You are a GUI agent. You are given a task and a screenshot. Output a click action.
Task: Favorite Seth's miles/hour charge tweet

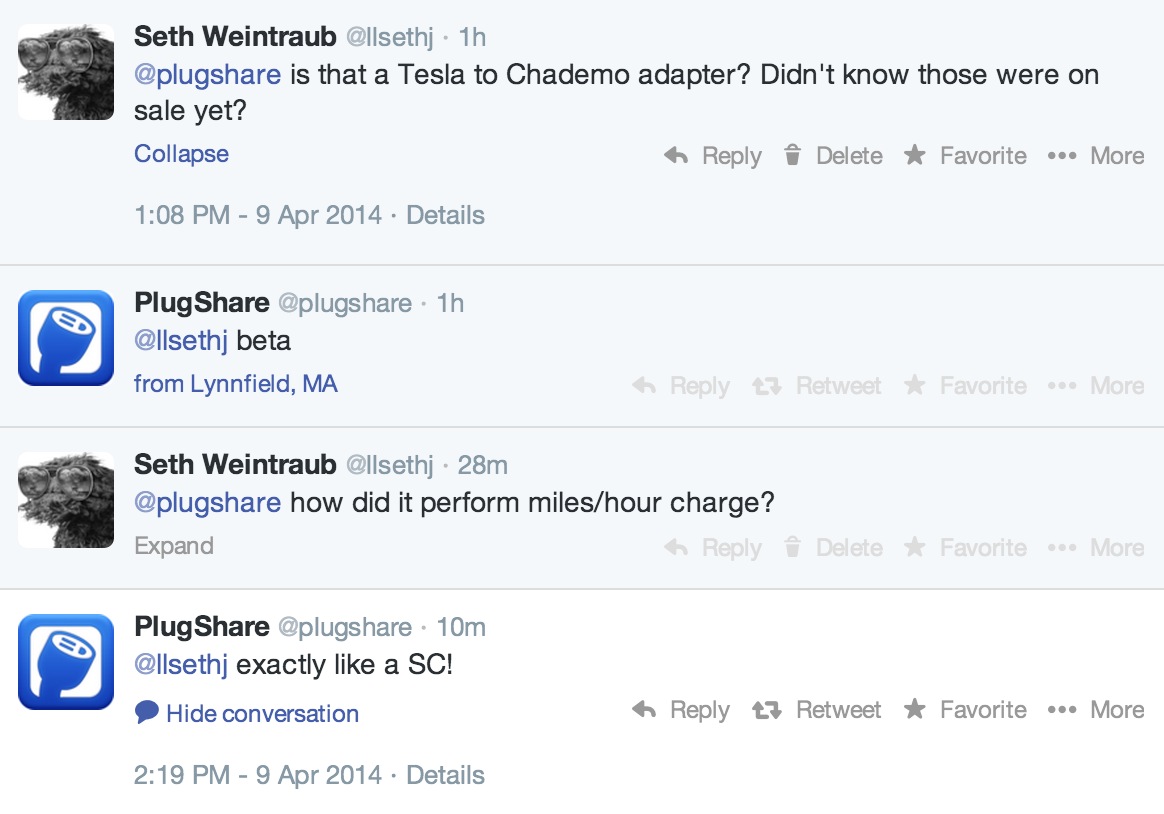[x=965, y=548]
